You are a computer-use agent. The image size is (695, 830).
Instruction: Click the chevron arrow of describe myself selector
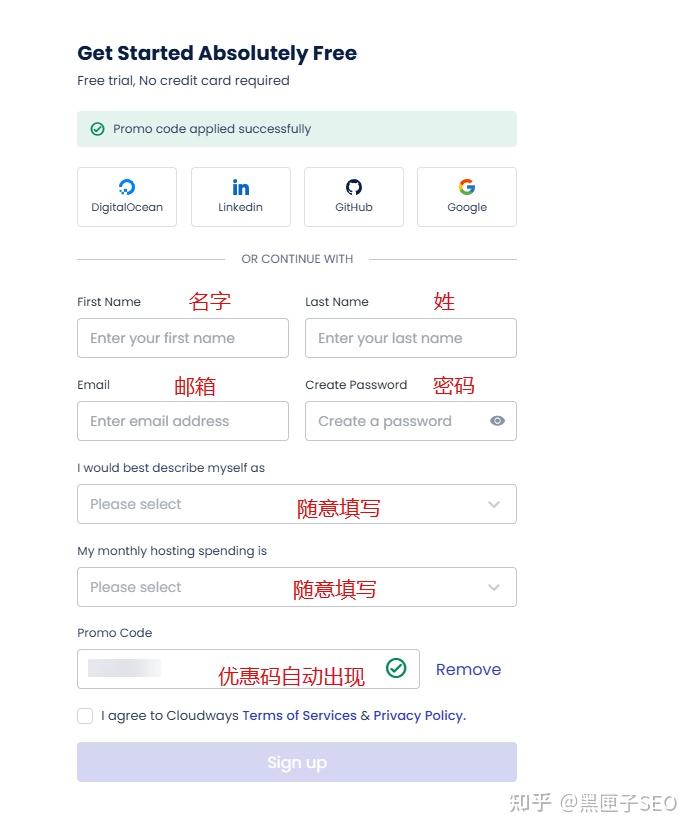pyautogui.click(x=494, y=505)
